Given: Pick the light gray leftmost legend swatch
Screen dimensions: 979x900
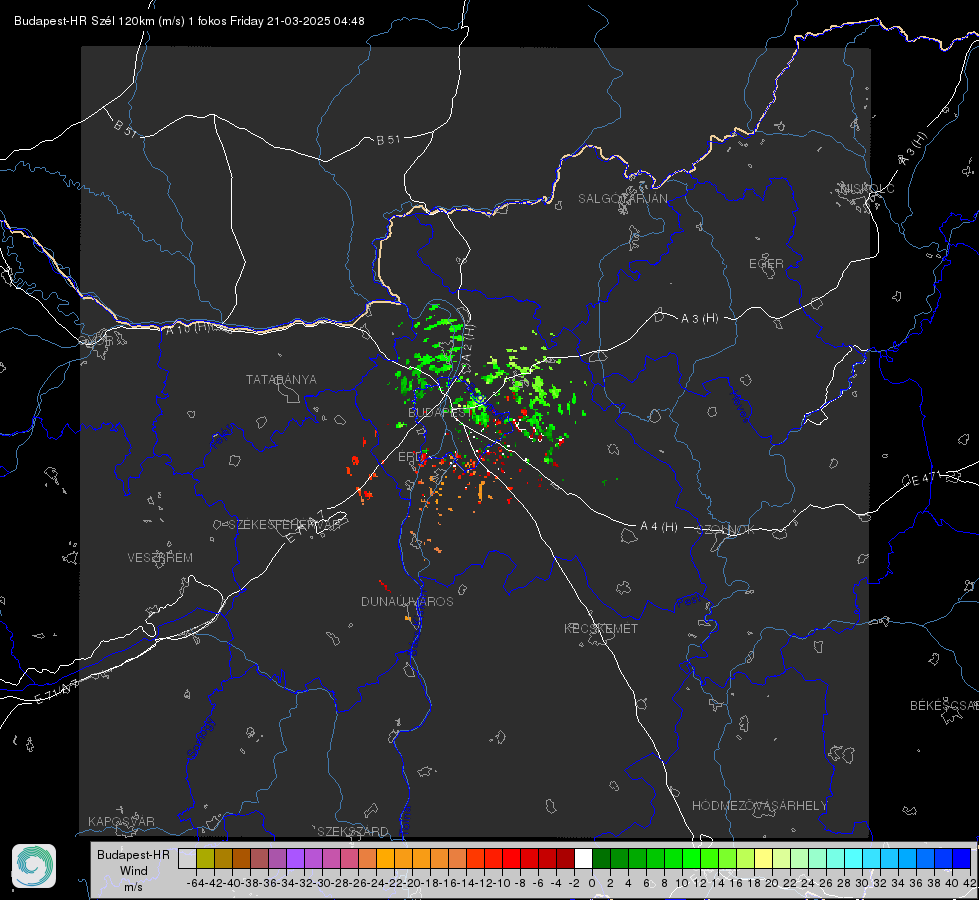Looking at the screenshot, I should point(187,858).
